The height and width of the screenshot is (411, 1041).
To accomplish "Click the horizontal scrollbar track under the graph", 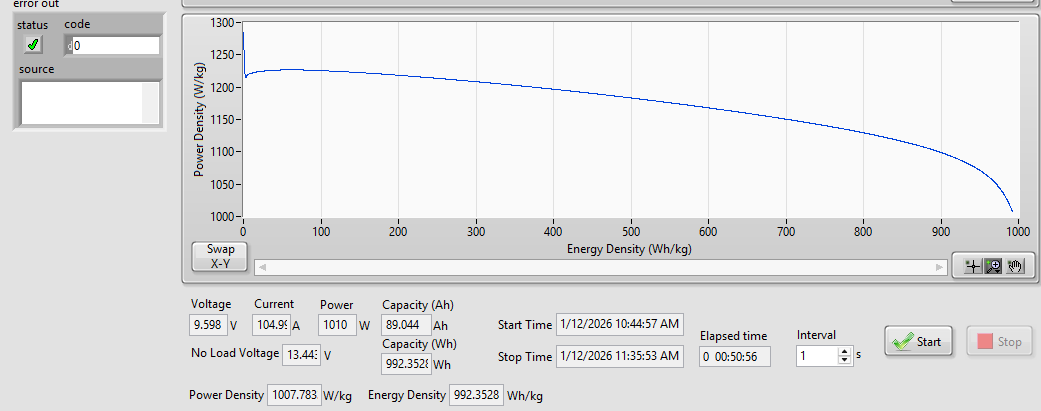I will pyautogui.click(x=600, y=267).
